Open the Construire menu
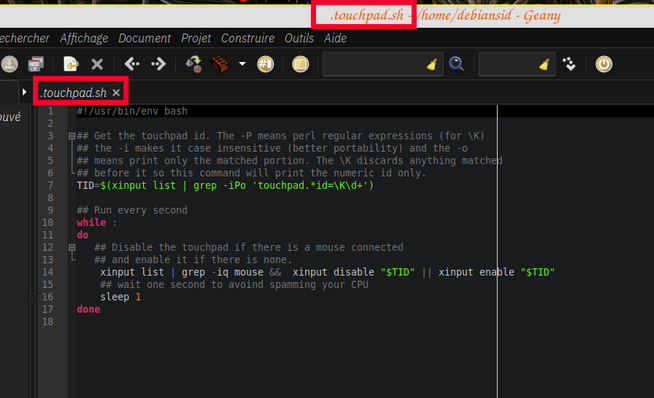Viewport: 654px width, 398px height. [248, 38]
